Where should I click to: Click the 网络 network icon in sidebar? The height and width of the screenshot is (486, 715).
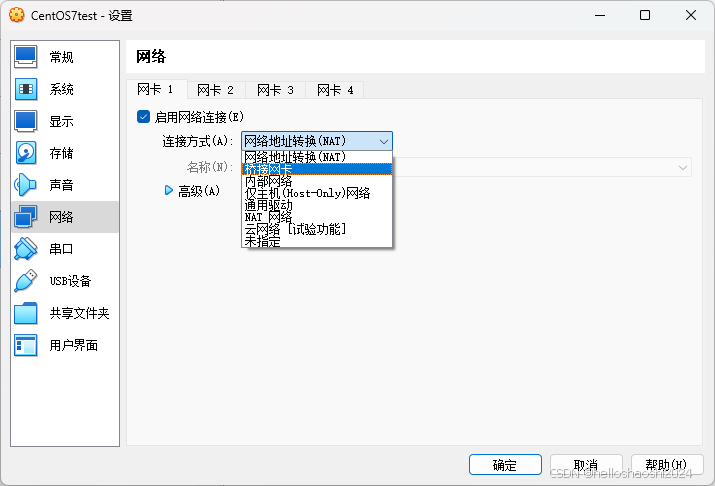point(26,217)
